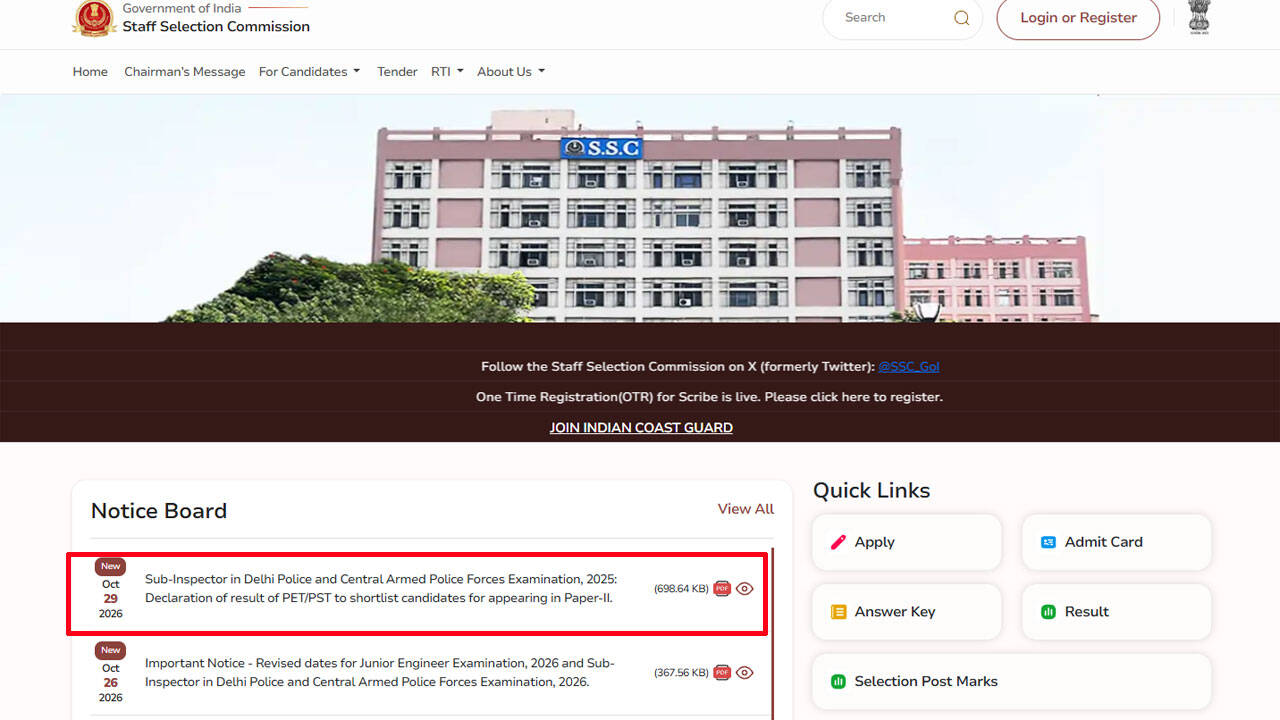Open the Admit Card quick link
The height and width of the screenshot is (720, 1280).
point(1116,542)
